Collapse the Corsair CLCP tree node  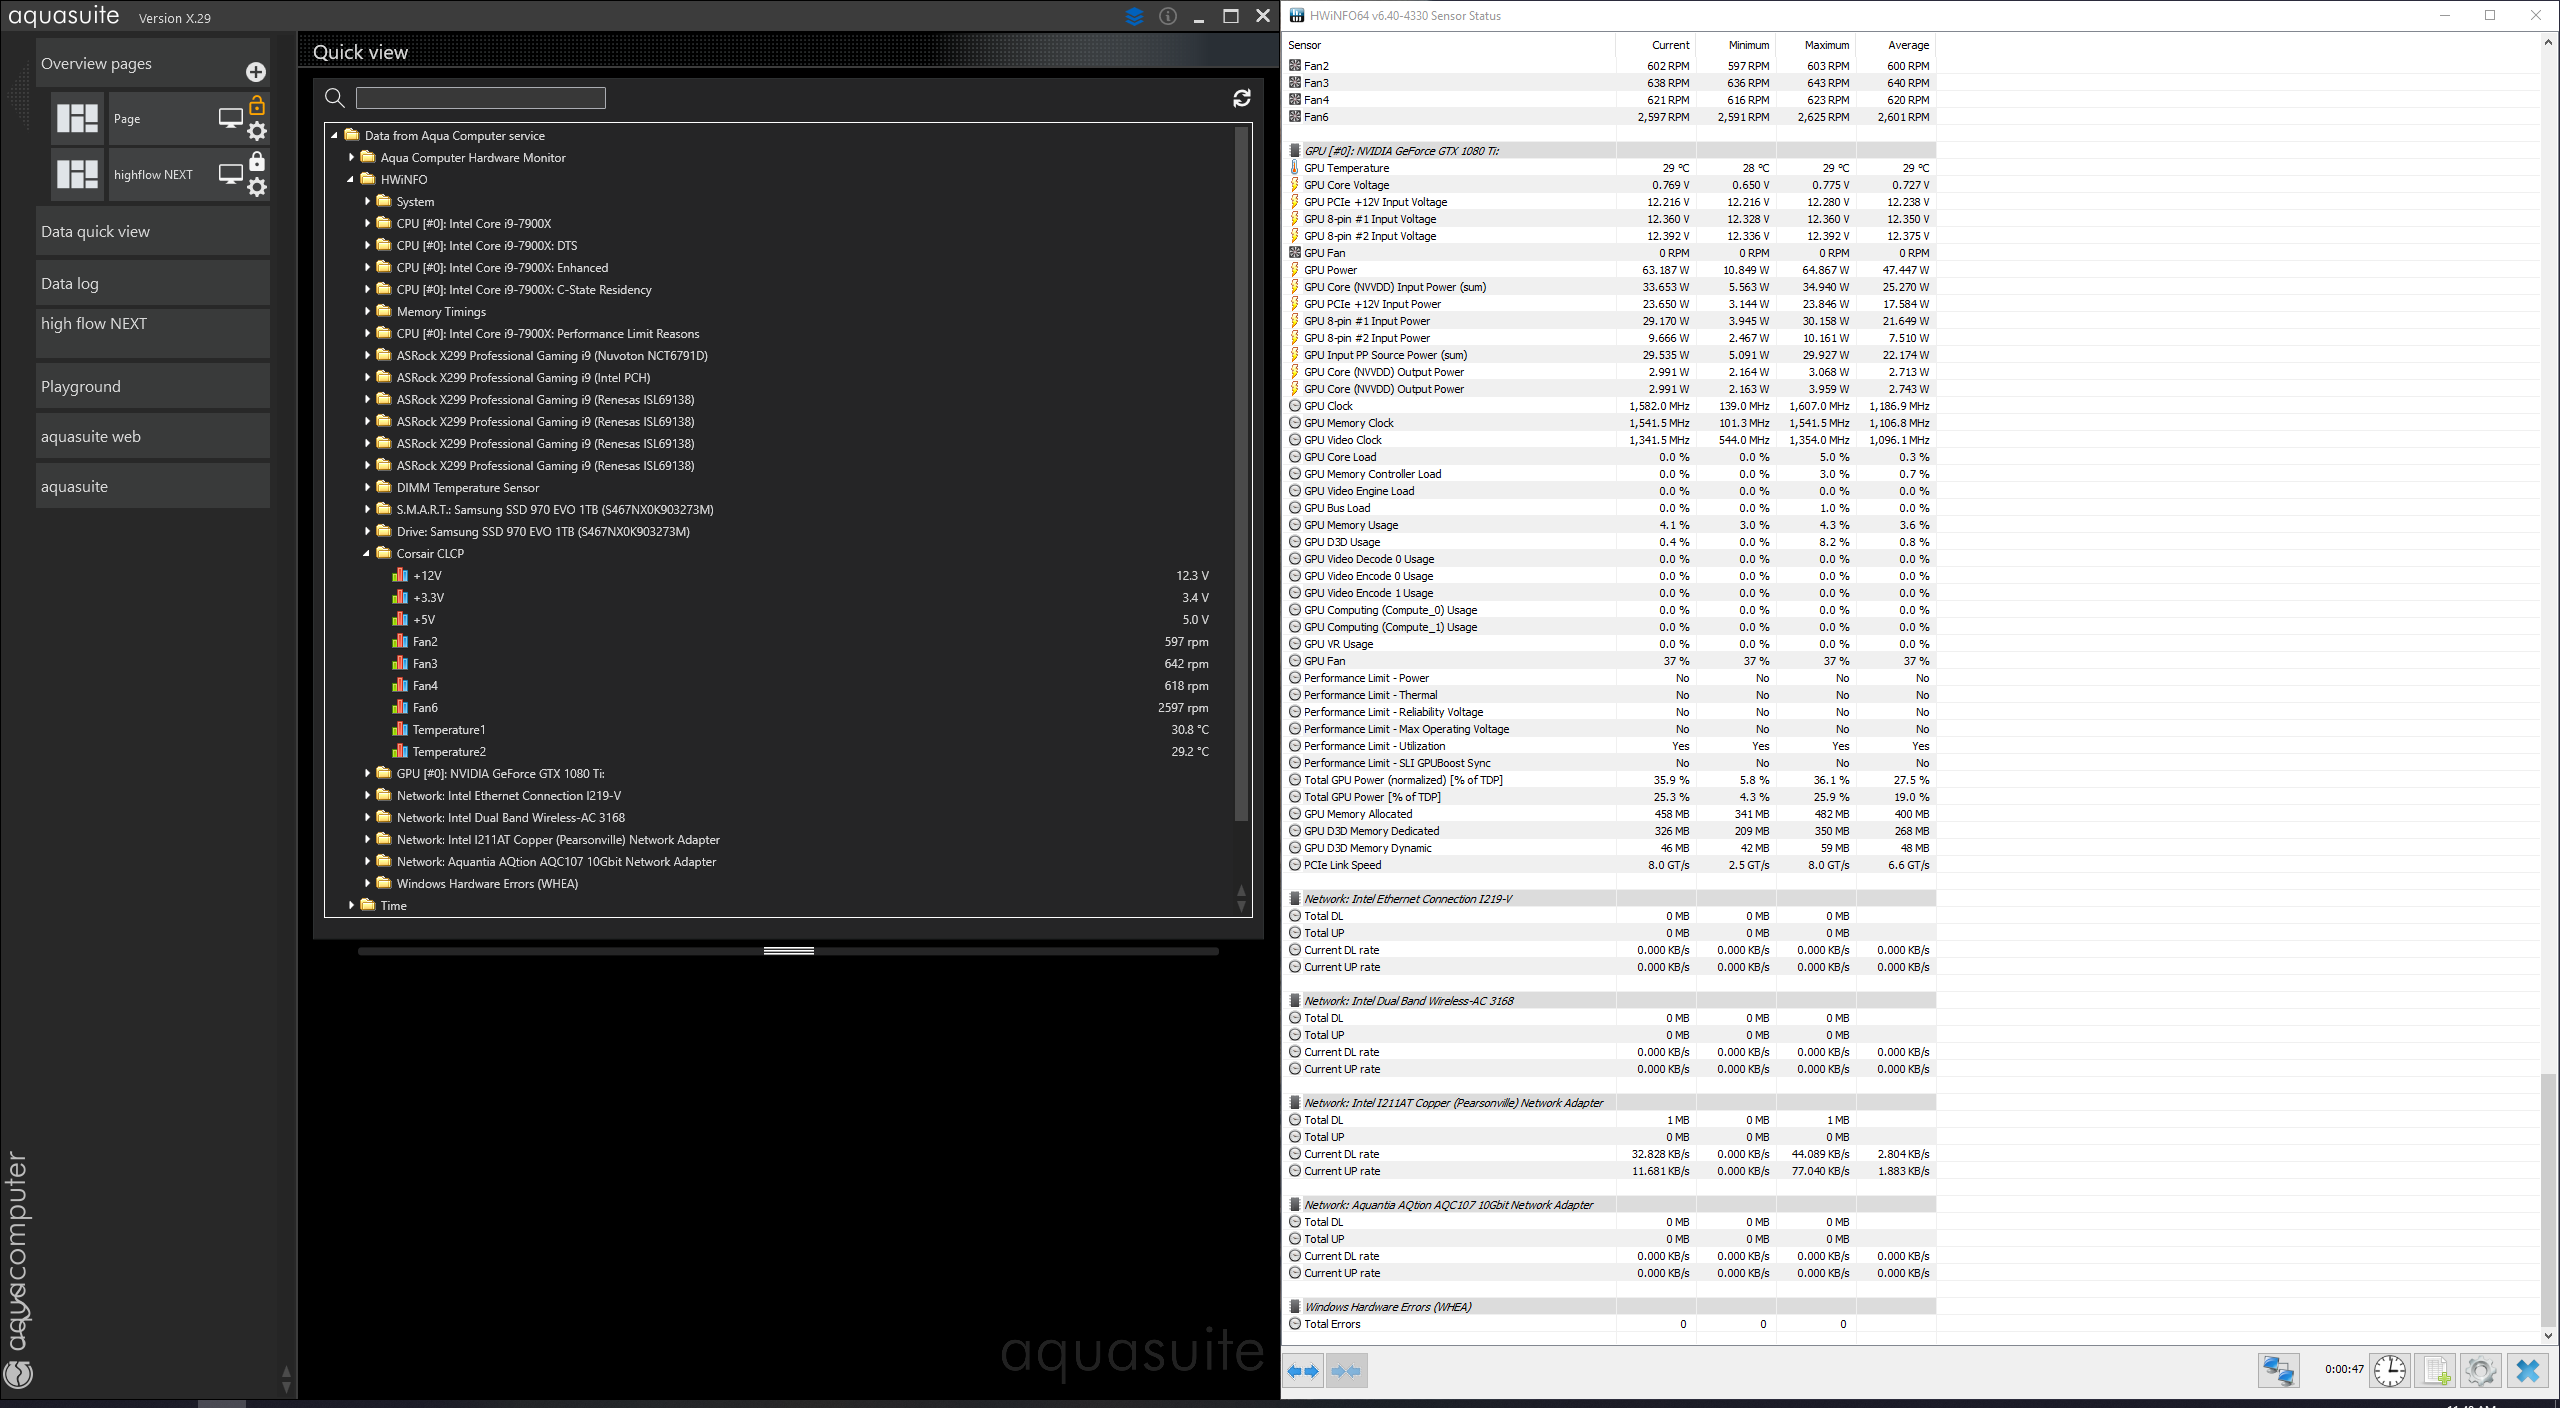(367, 553)
